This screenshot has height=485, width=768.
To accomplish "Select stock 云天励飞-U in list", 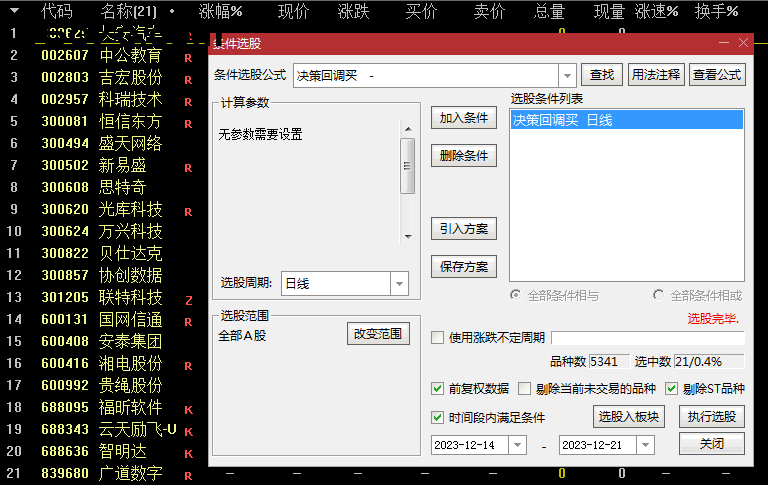I will click(x=138, y=430).
